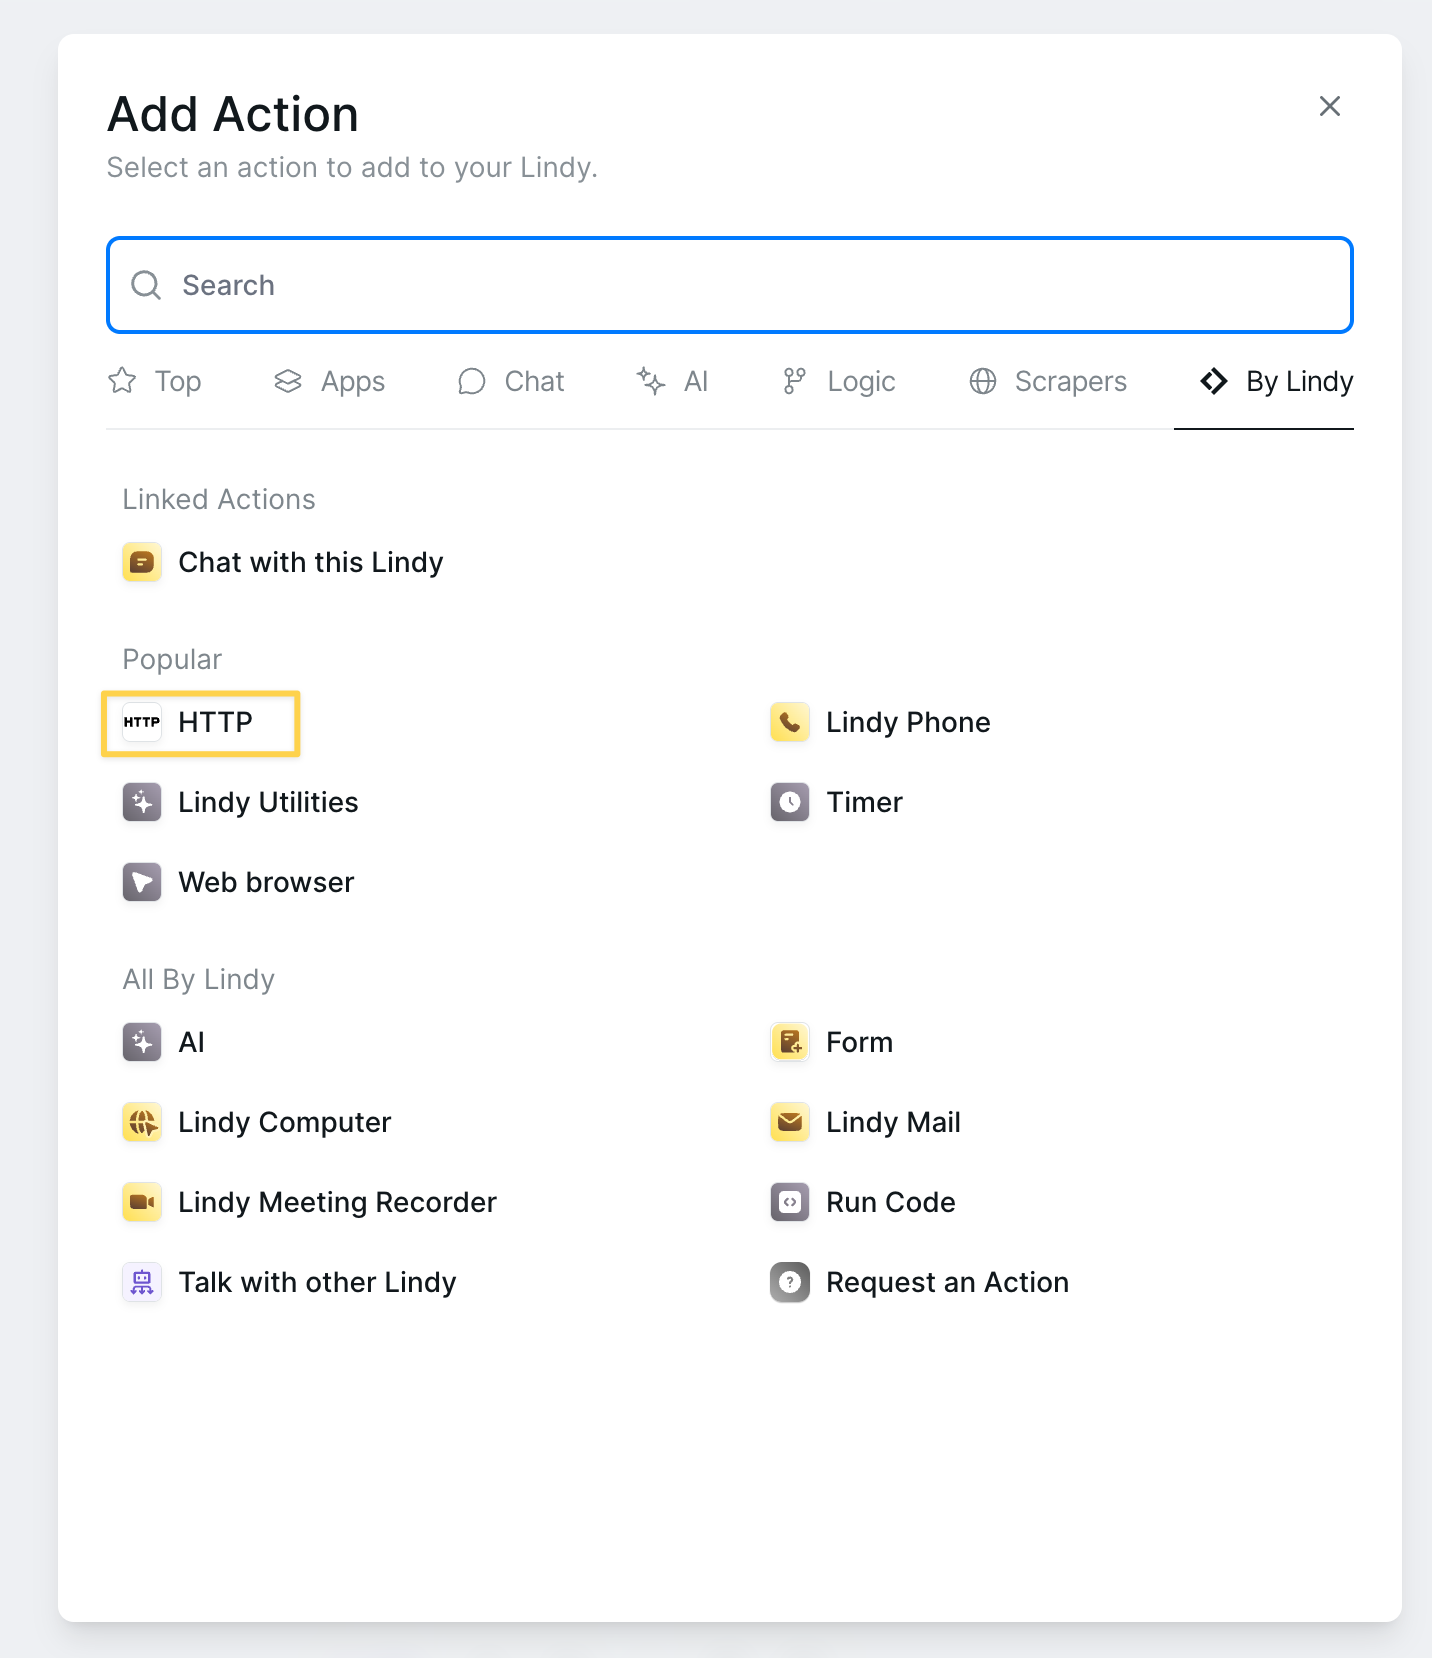Select the Logic tab
Screen dimensions: 1432x1658
click(839, 381)
